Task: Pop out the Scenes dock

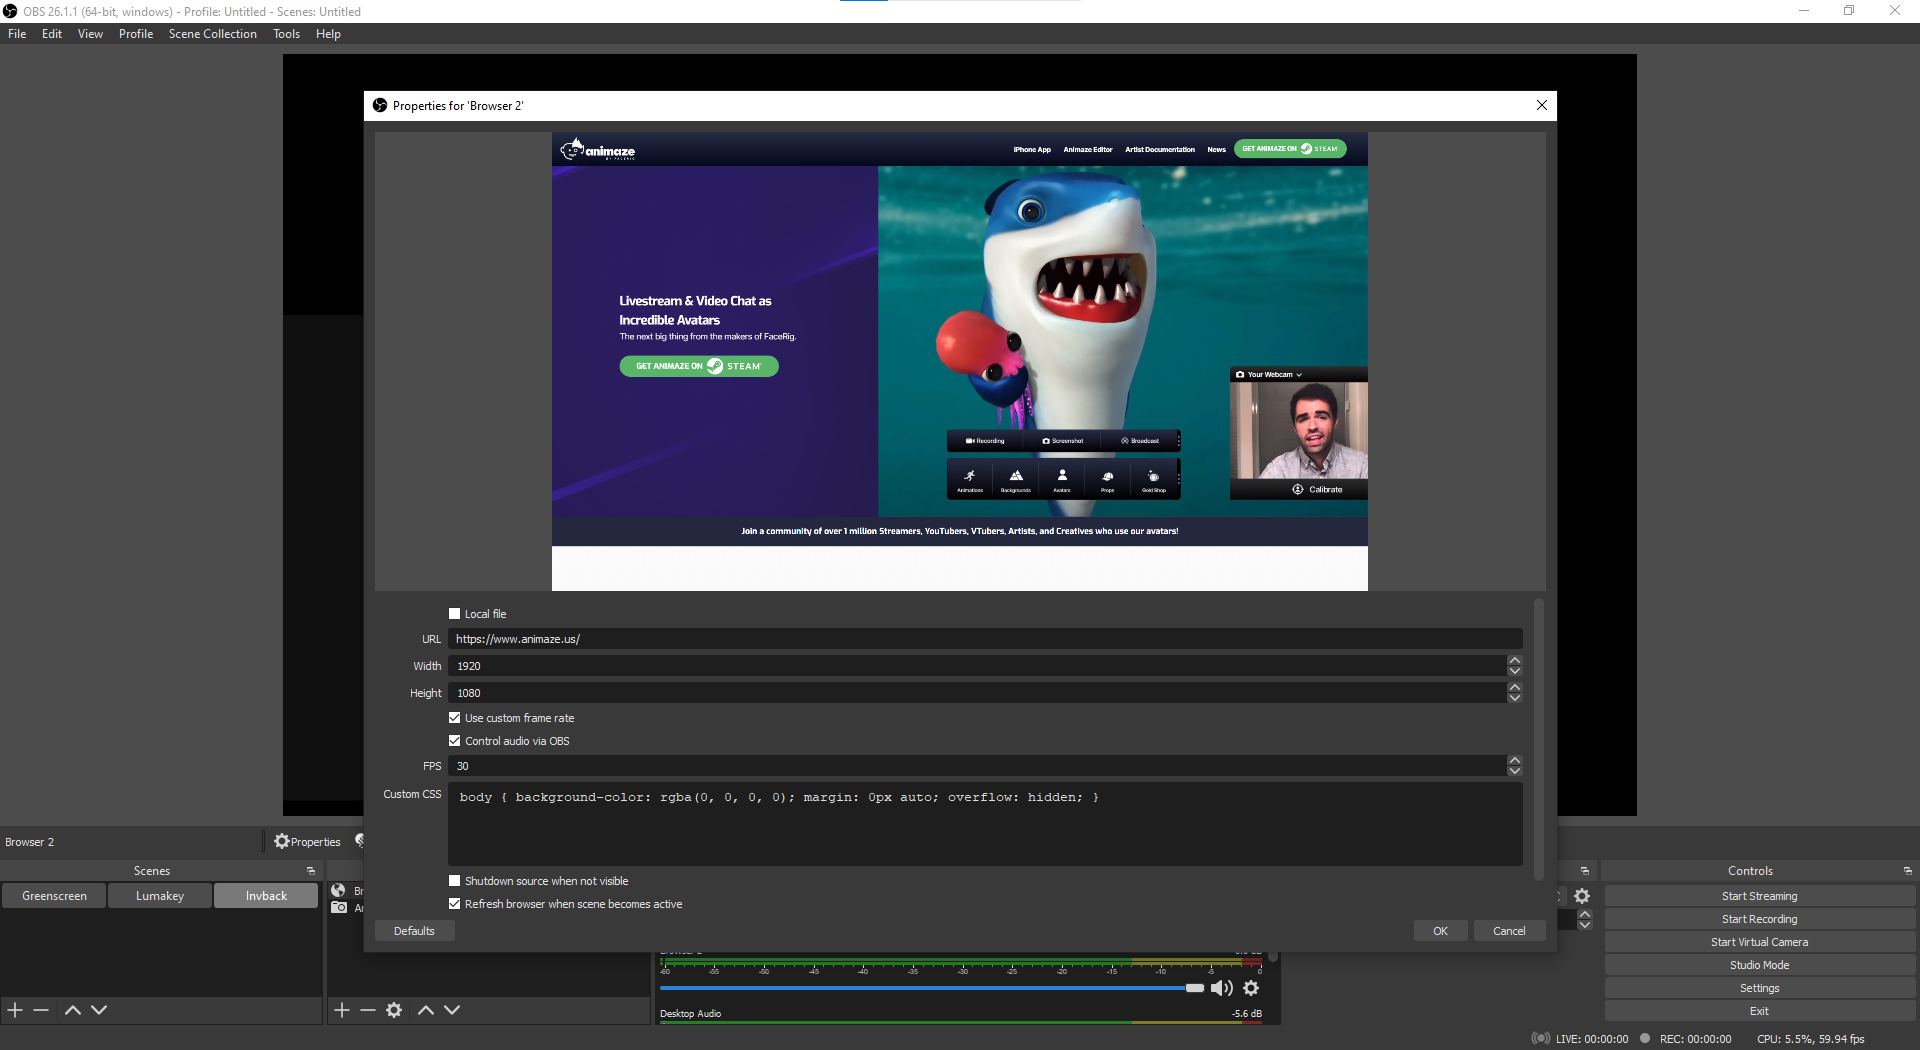Action: click(311, 871)
